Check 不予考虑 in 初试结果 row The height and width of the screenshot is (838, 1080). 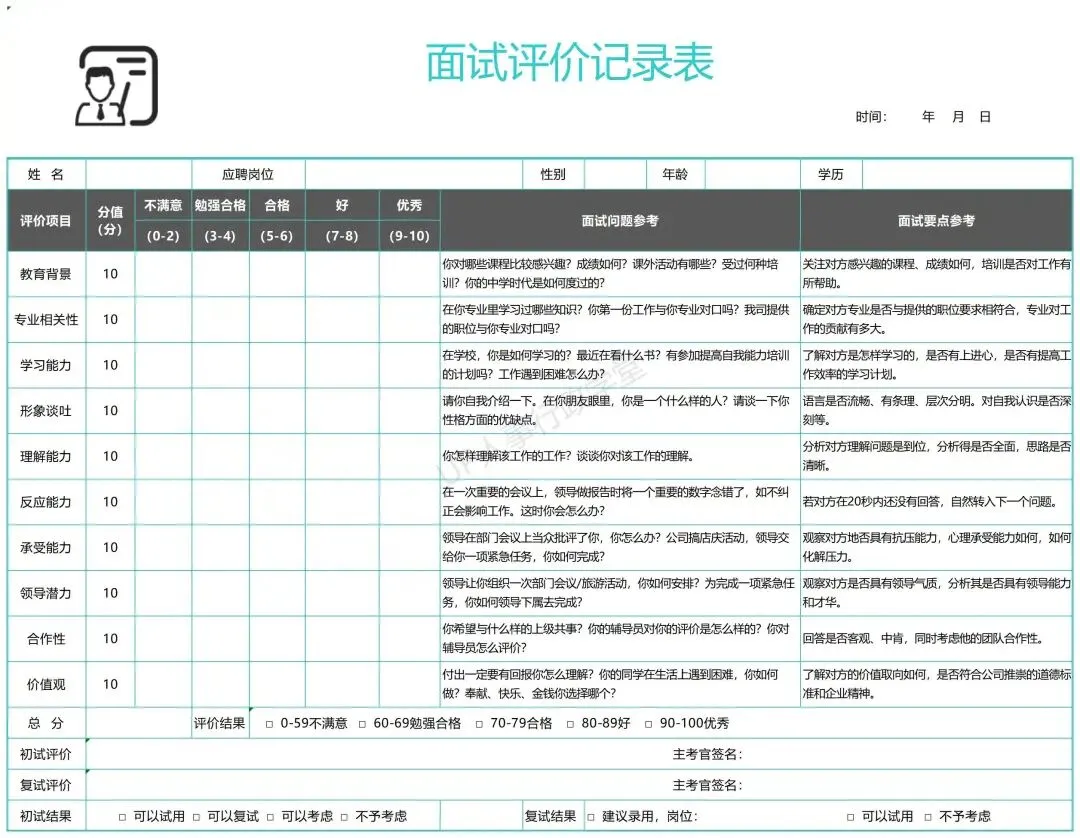344,817
